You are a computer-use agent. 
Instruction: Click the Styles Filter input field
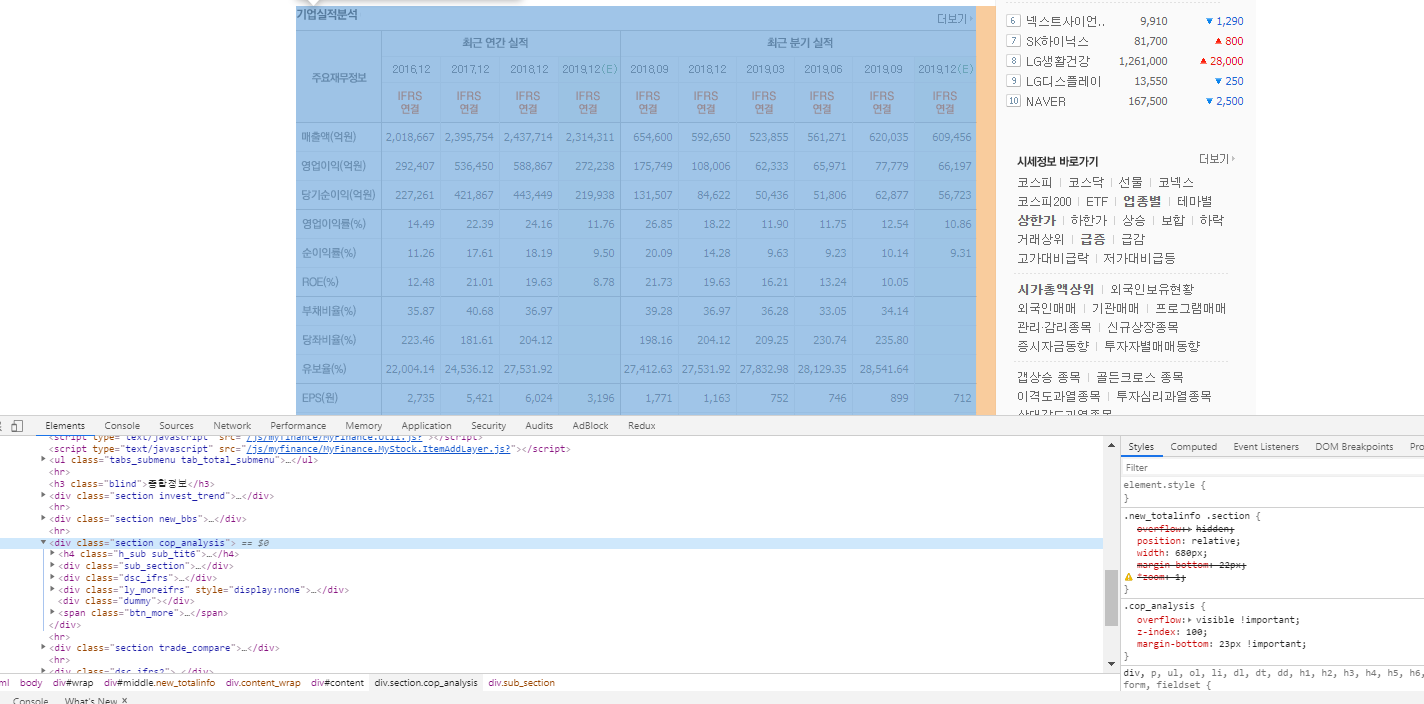coord(1270,467)
